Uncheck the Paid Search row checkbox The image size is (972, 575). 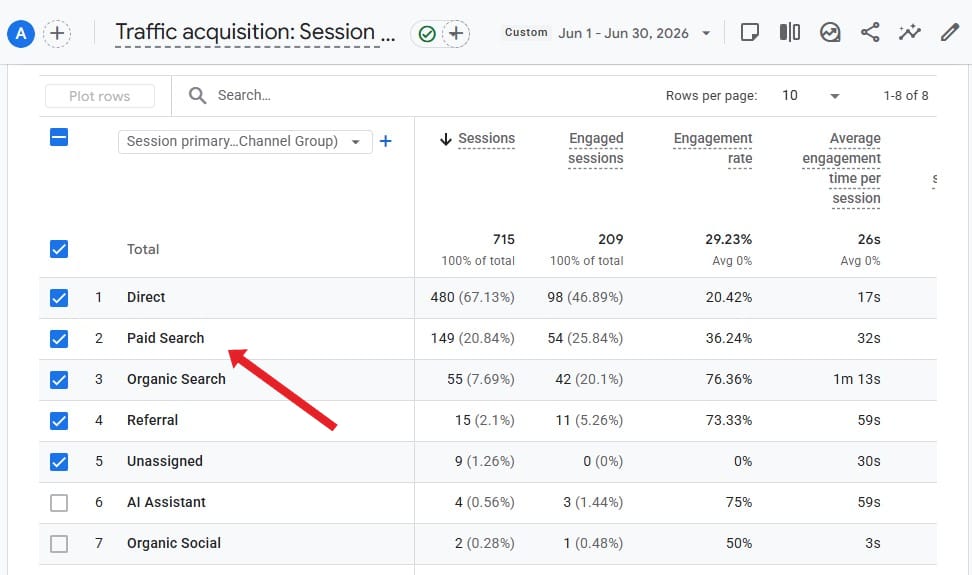pyautogui.click(x=59, y=339)
